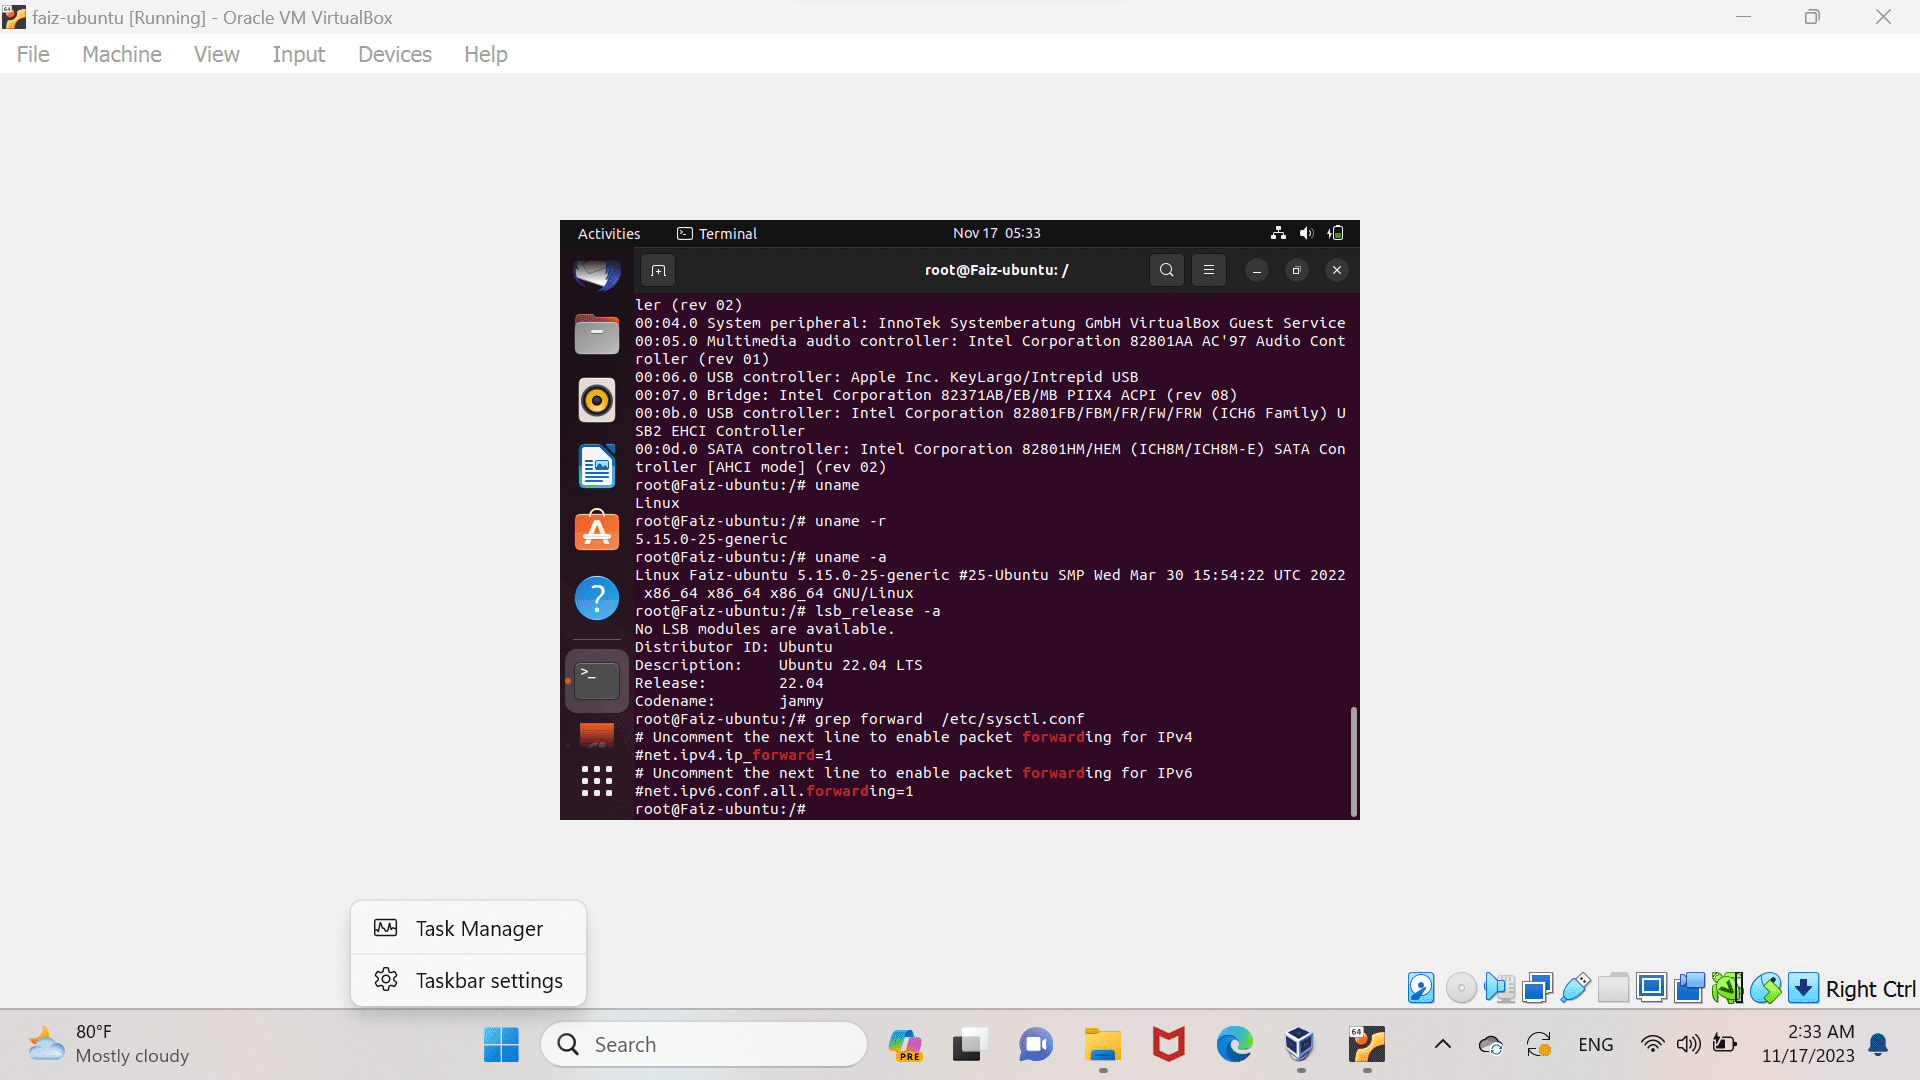
Task: Click the Windows Start button
Action: pos(501,1045)
